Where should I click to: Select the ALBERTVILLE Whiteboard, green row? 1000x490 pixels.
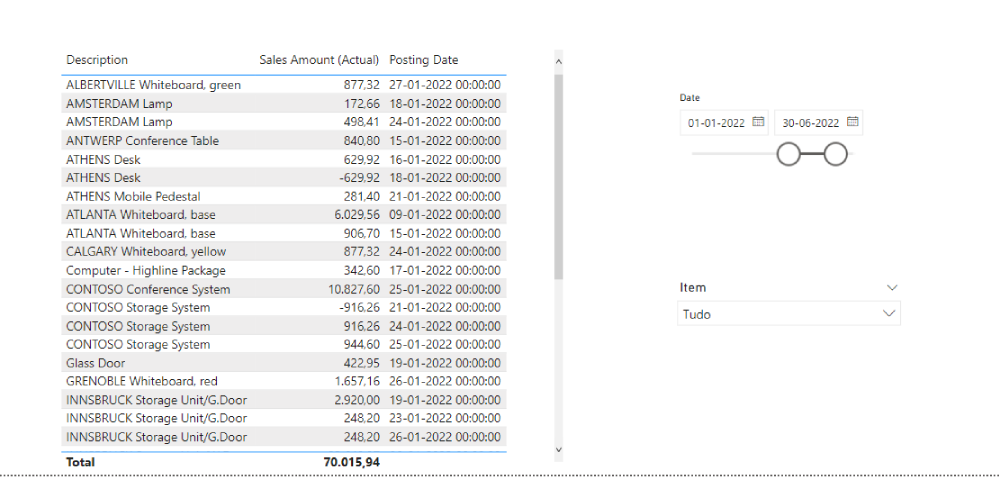[153, 85]
